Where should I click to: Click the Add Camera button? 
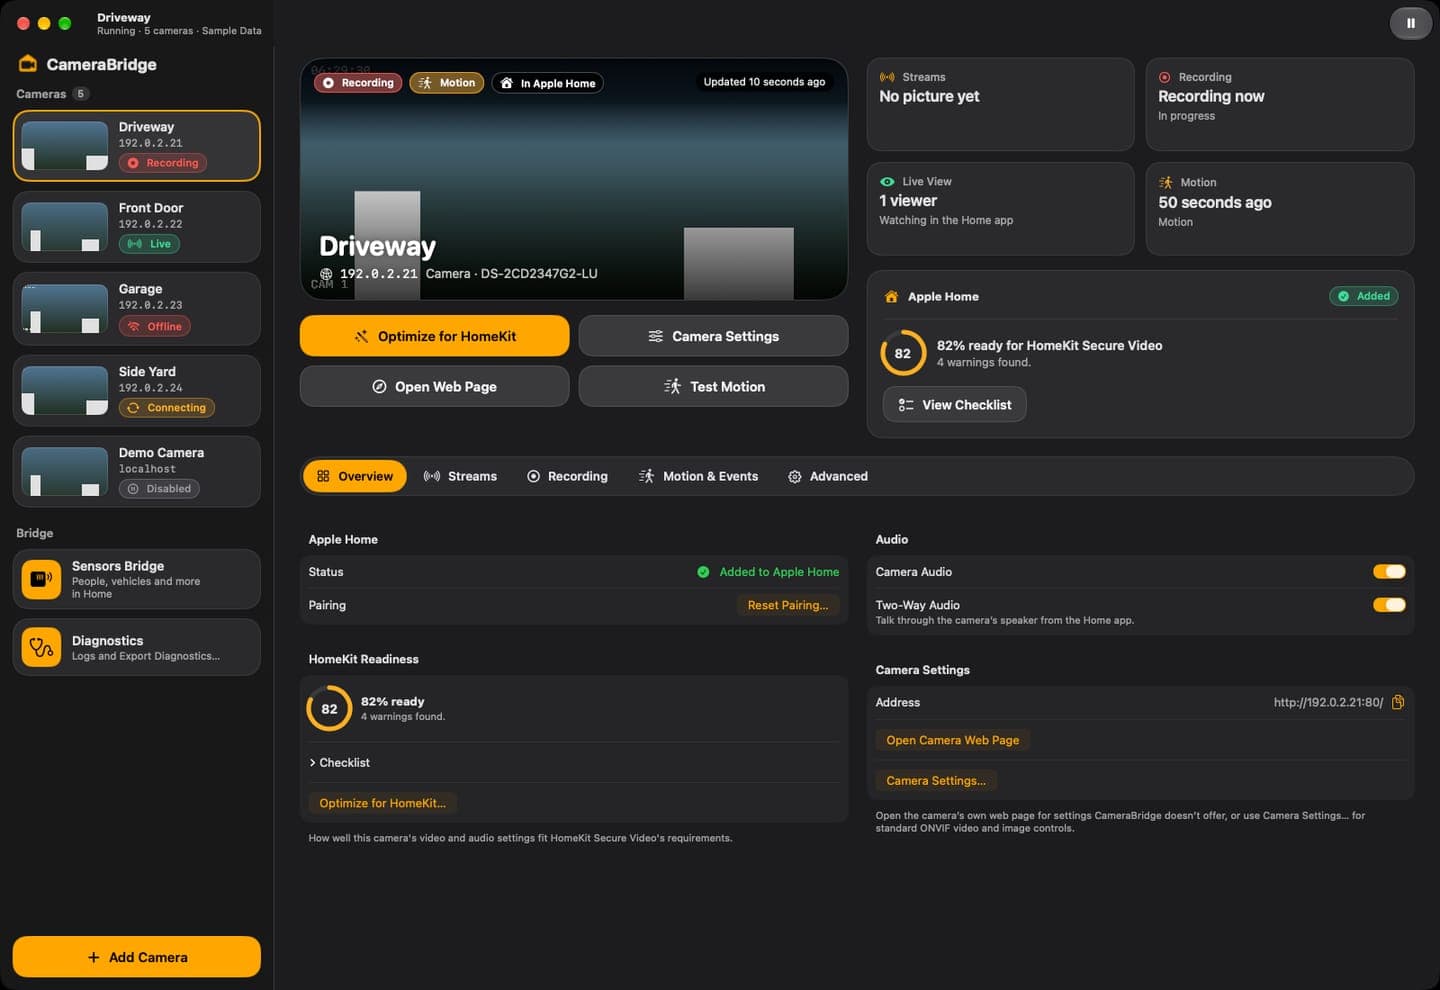[x=137, y=957]
